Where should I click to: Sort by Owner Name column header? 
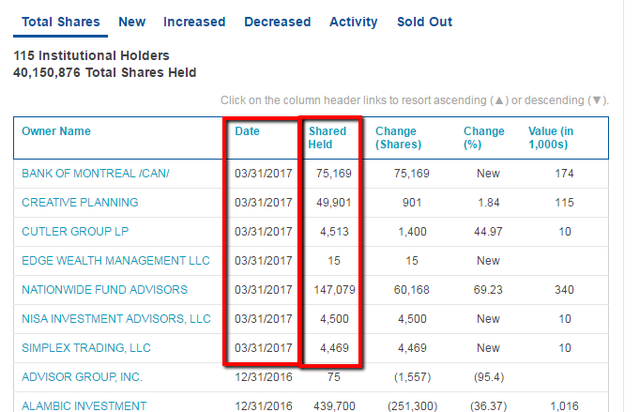[x=56, y=131]
